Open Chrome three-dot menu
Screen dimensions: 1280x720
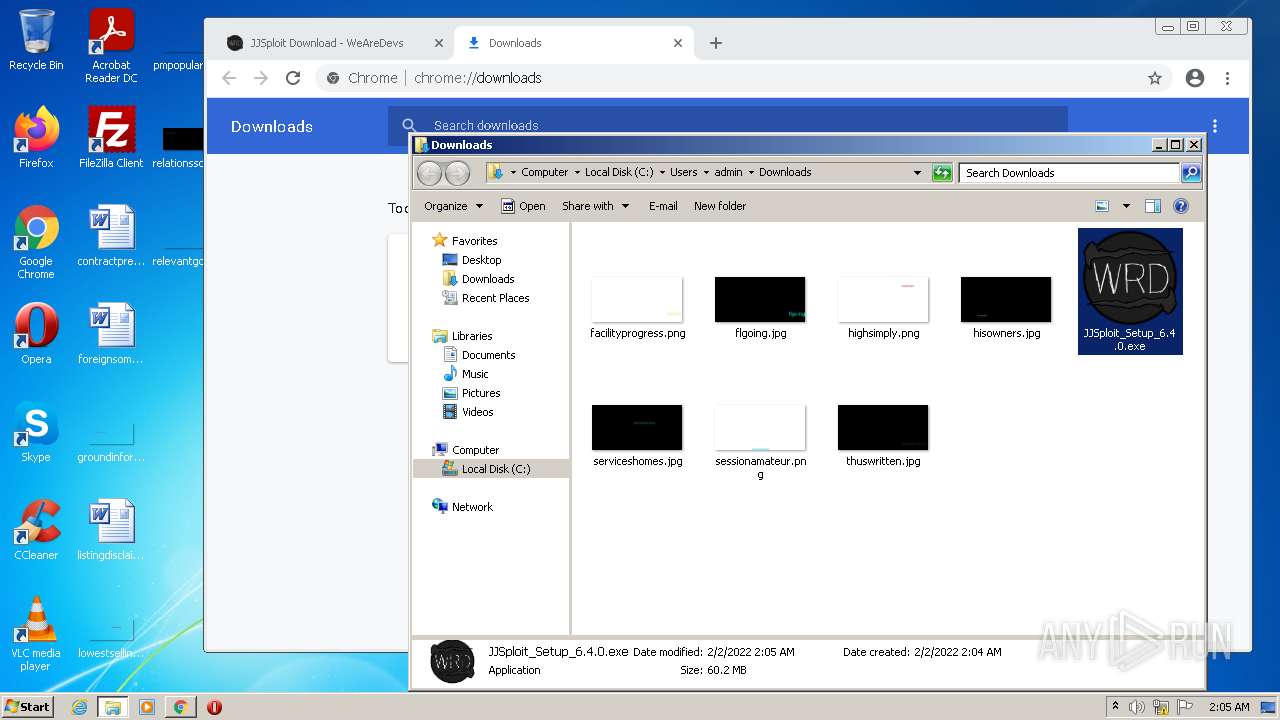pyautogui.click(x=1228, y=78)
